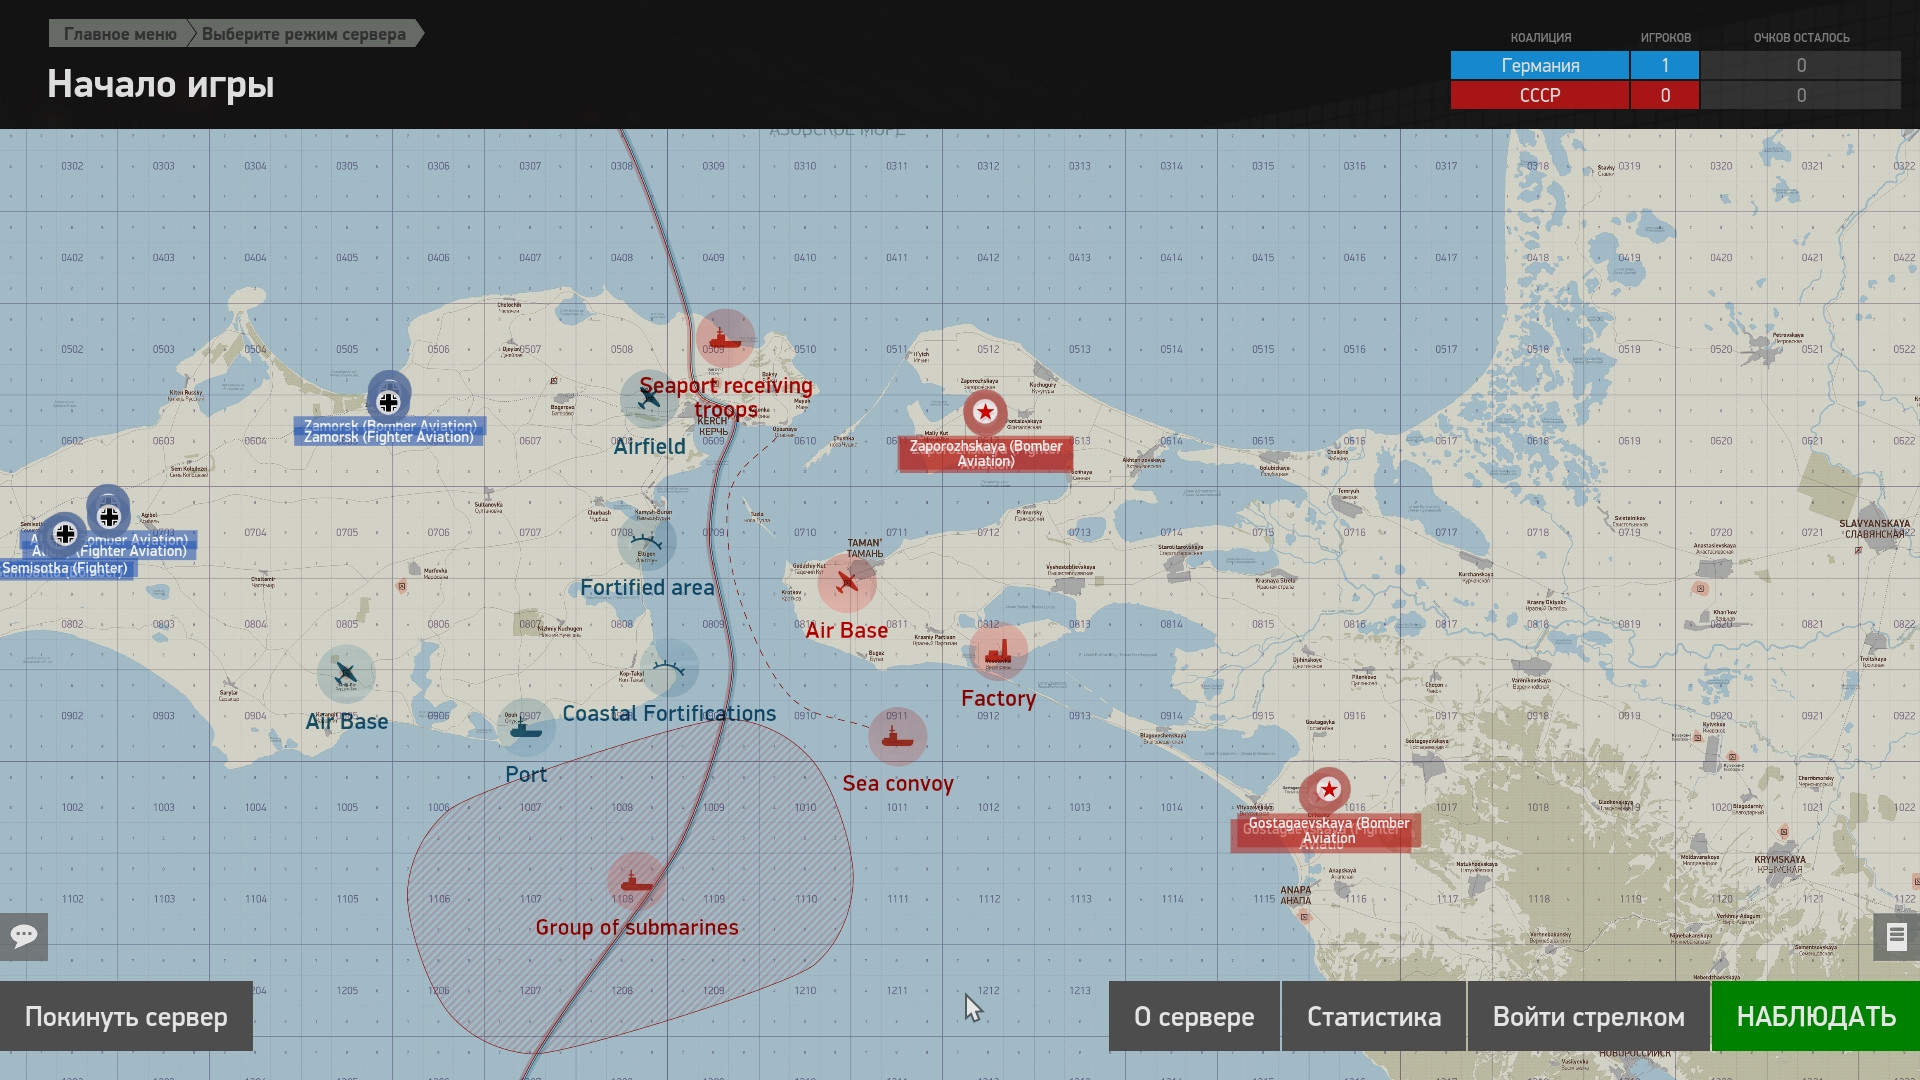Viewport: 1920px width, 1080px height.
Task: Select the Factory icon
Action: coord(998,653)
